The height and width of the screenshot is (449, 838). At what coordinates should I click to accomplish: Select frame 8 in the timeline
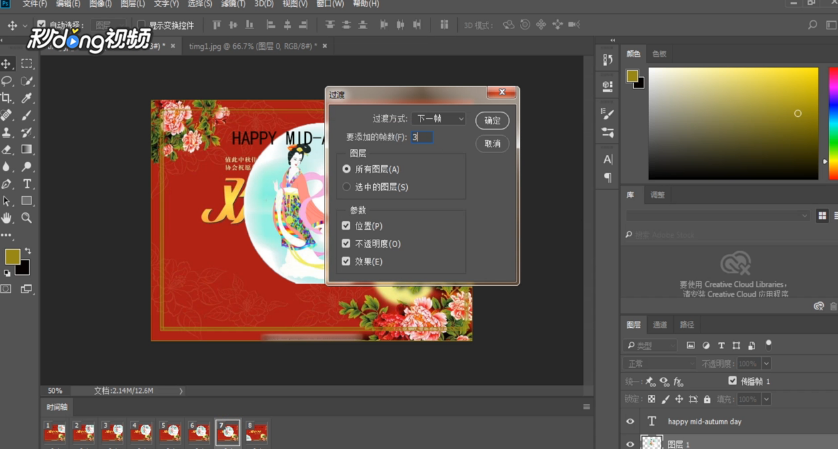pyautogui.click(x=256, y=433)
